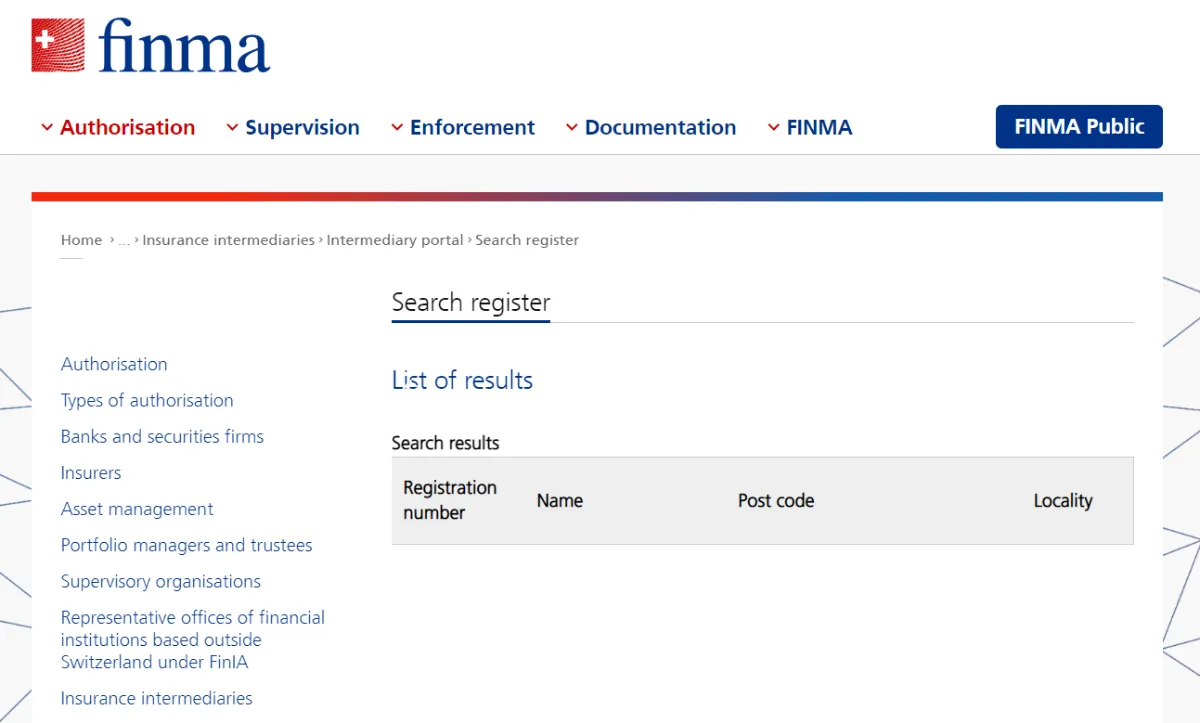The image size is (1200, 723).
Task: Open Insurance intermediaries sidebar link
Action: (157, 698)
